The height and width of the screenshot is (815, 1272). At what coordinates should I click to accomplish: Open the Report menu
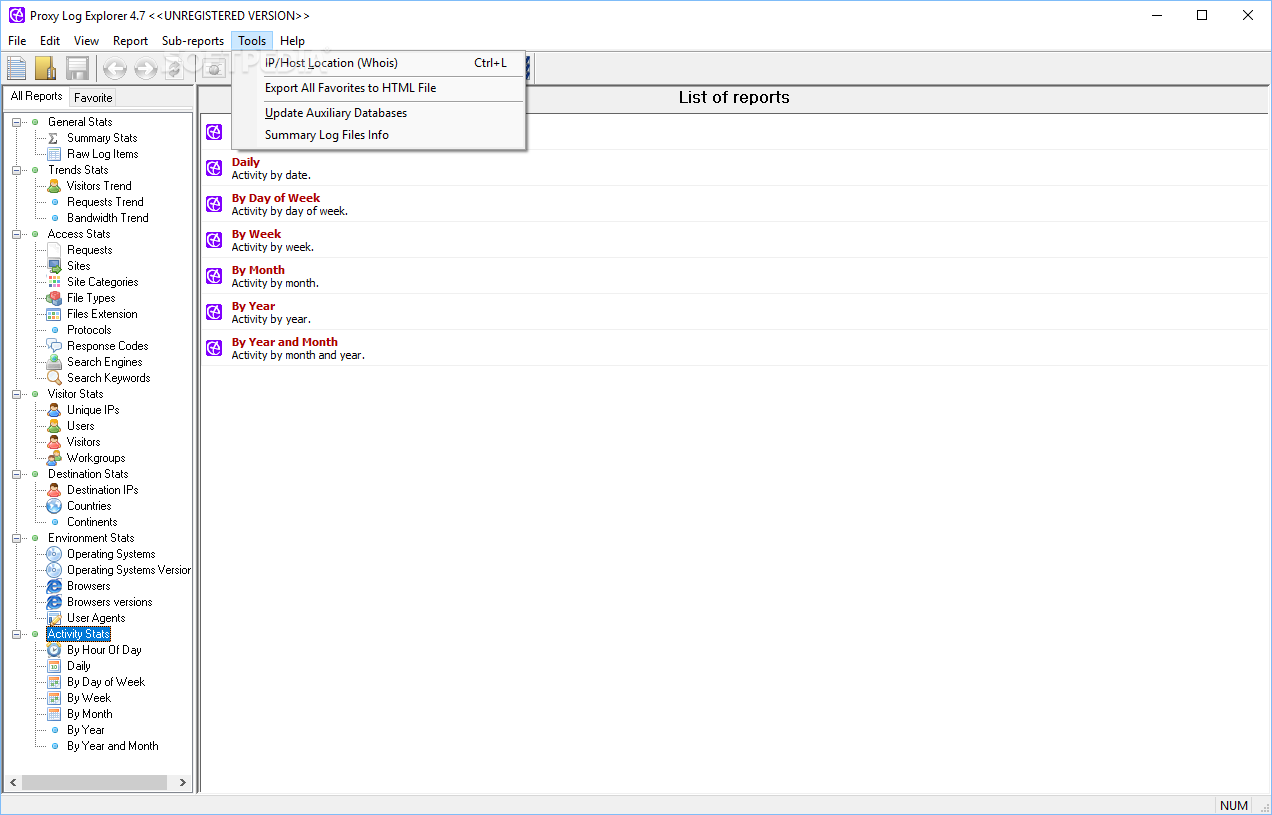point(130,41)
